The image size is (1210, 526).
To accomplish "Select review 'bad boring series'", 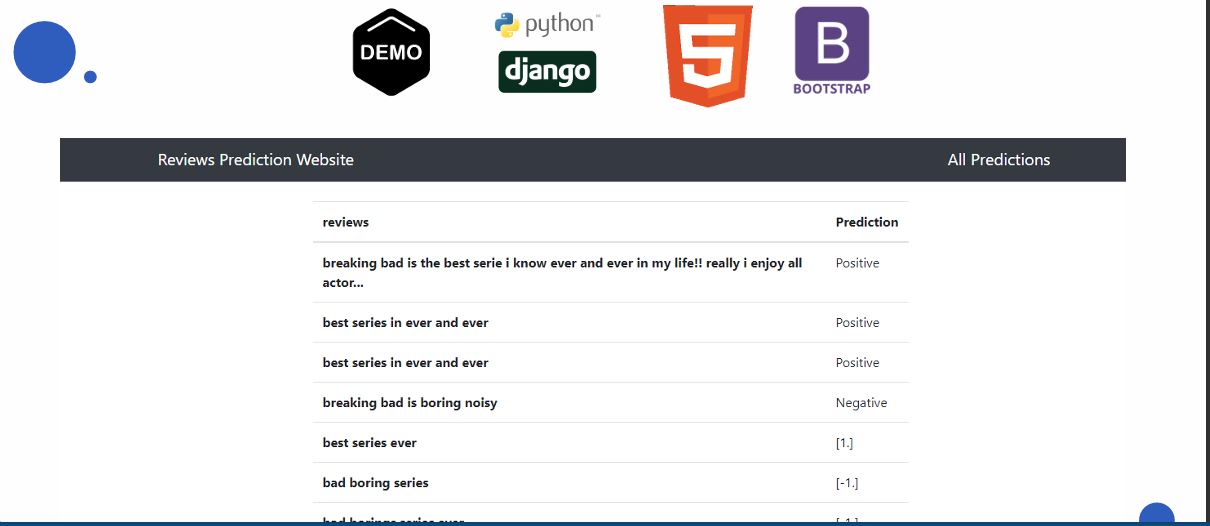I will tap(375, 483).
